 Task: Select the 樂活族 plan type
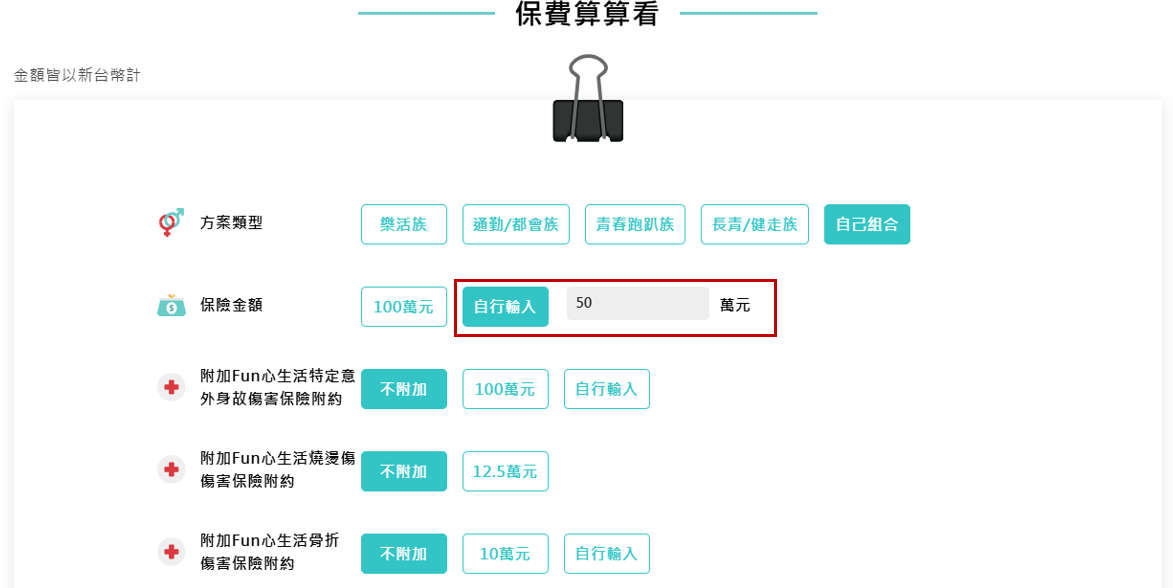pos(404,224)
